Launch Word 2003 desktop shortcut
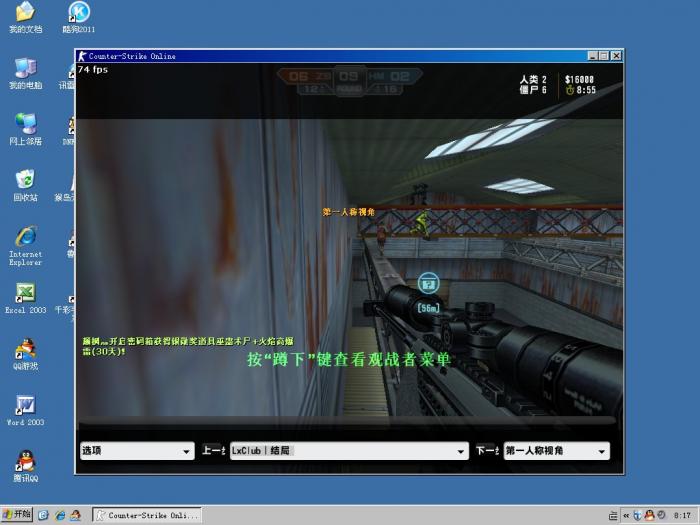 click(x=25, y=410)
